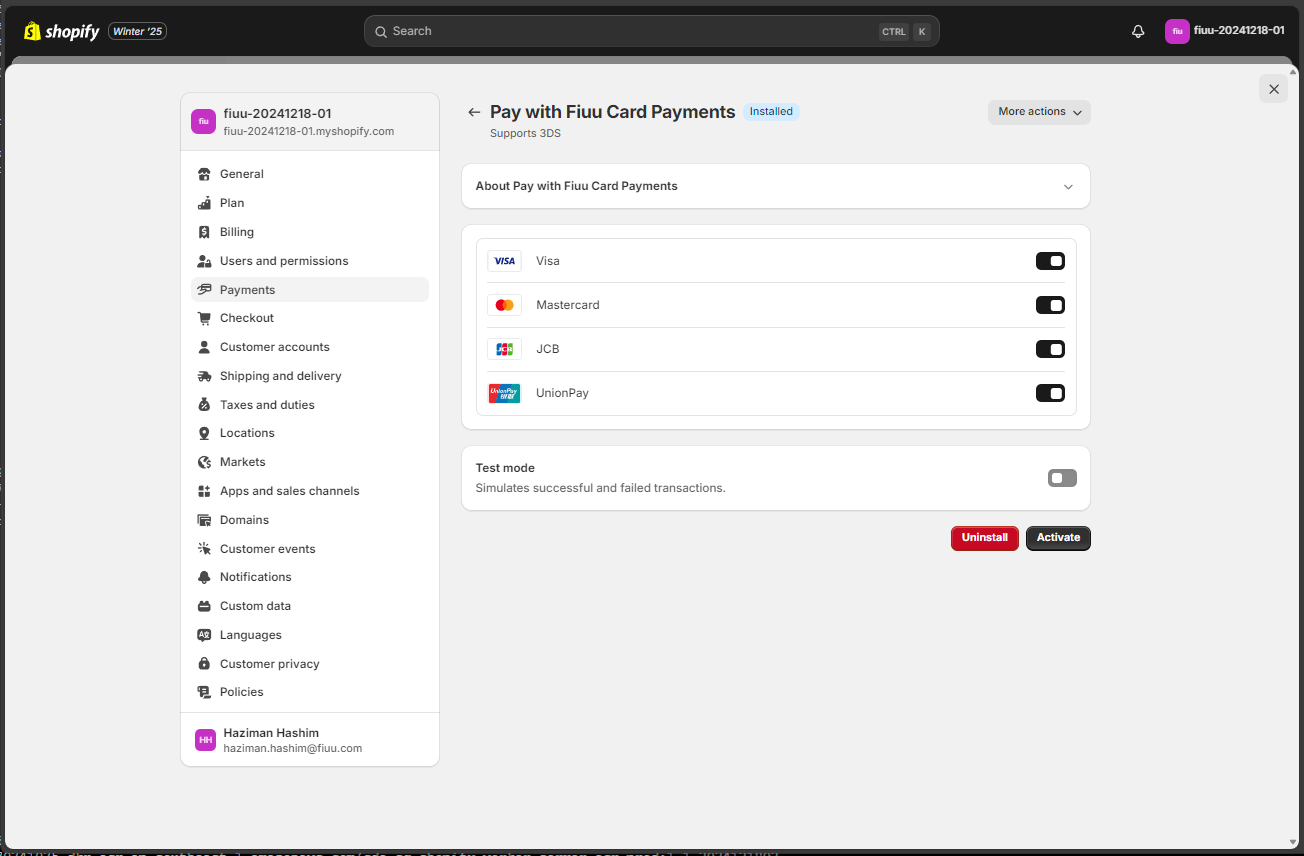Click the Mastercard logo

[504, 305]
